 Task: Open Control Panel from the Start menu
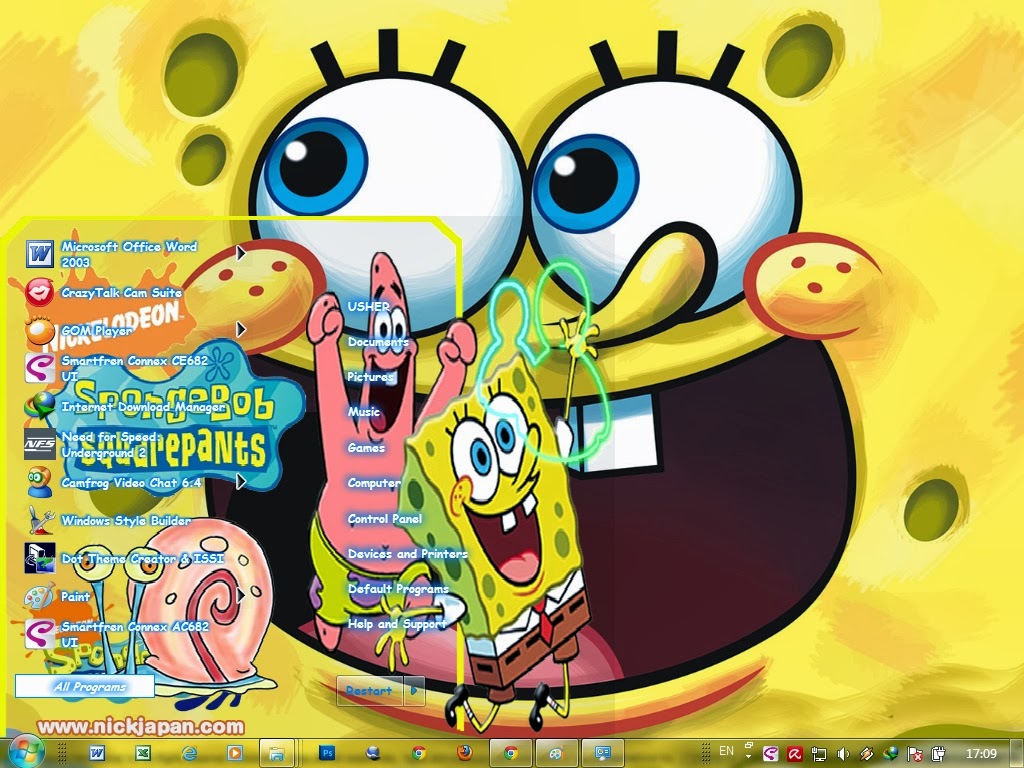click(x=384, y=518)
